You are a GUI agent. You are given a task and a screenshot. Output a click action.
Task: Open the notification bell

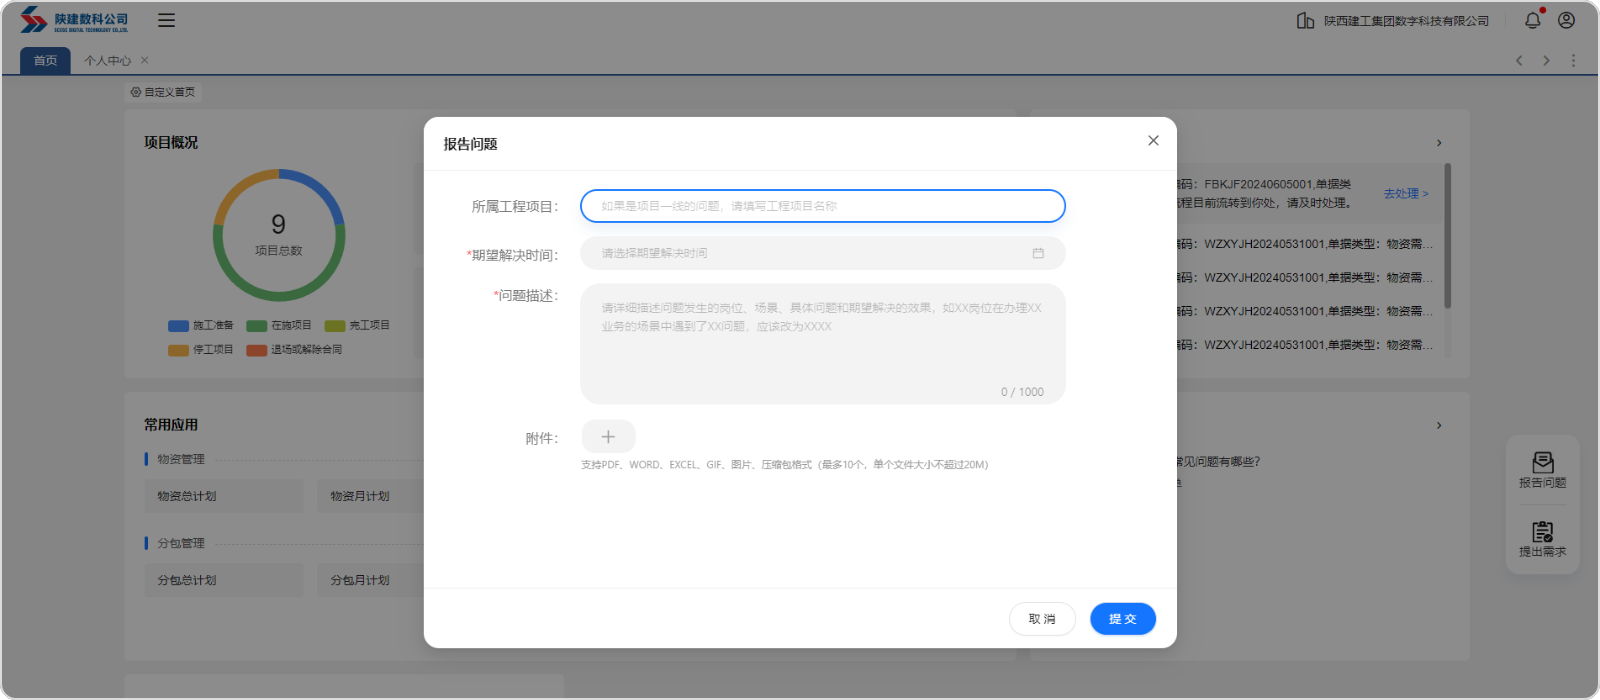[x=1532, y=20]
